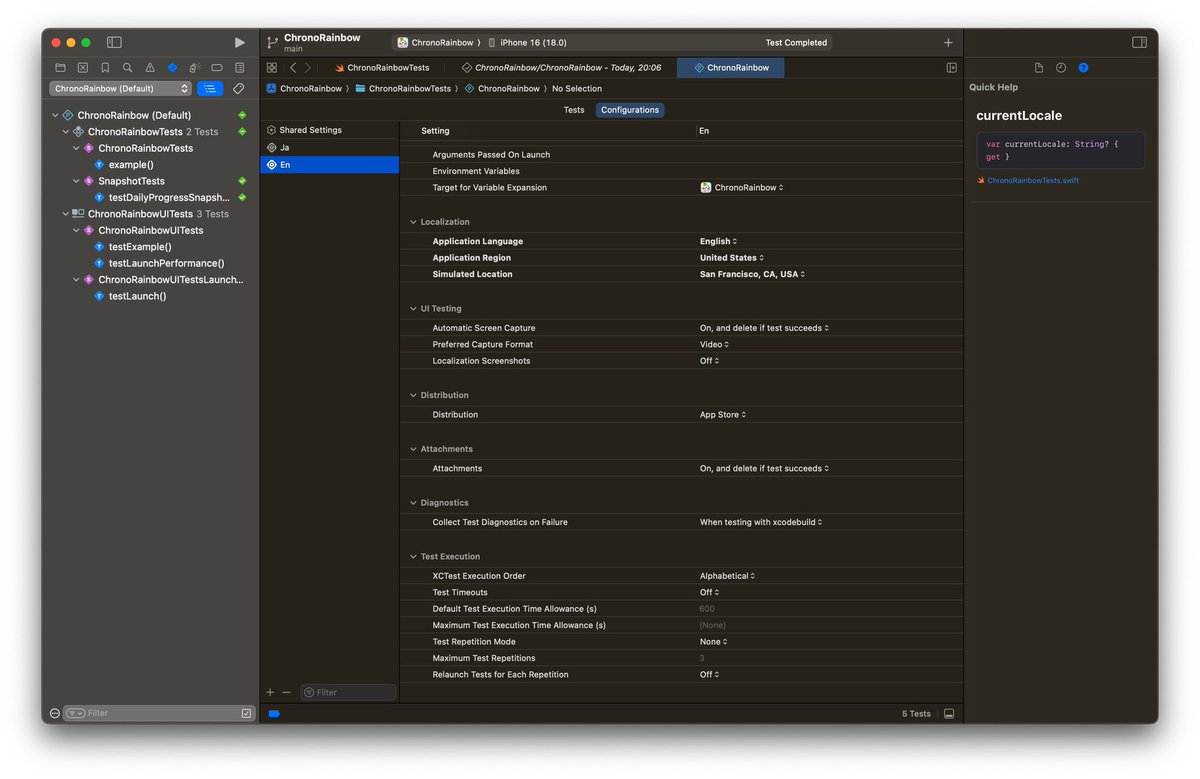Select the example() test
Screen dimensions: 1200x779
131,165
